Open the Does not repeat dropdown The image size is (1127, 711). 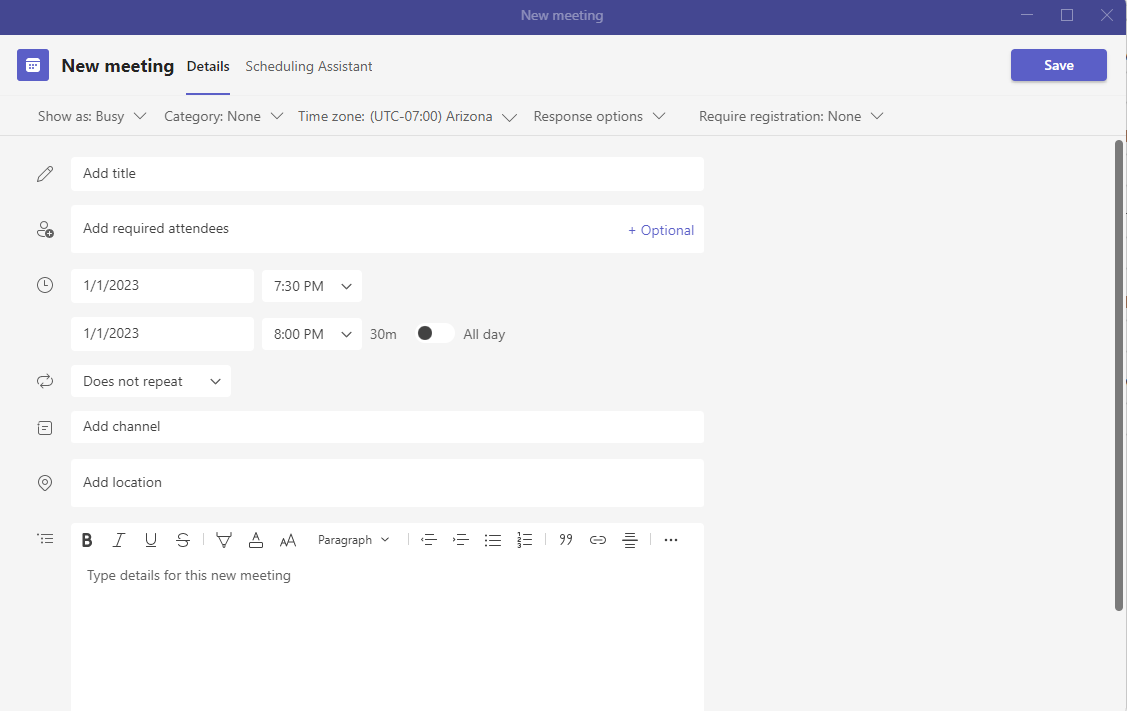[x=151, y=381]
